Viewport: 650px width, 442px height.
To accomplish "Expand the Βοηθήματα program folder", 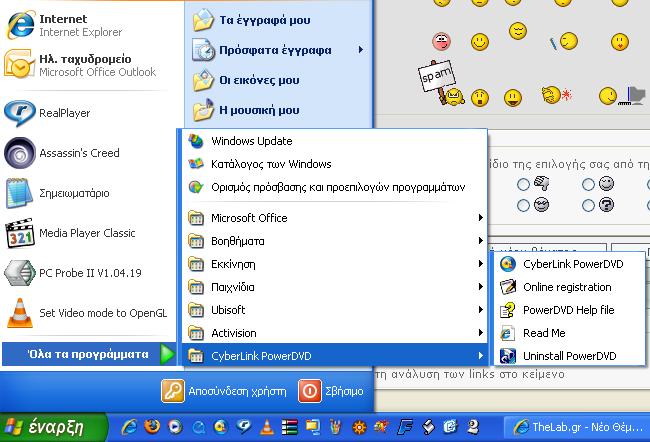I will coord(334,241).
